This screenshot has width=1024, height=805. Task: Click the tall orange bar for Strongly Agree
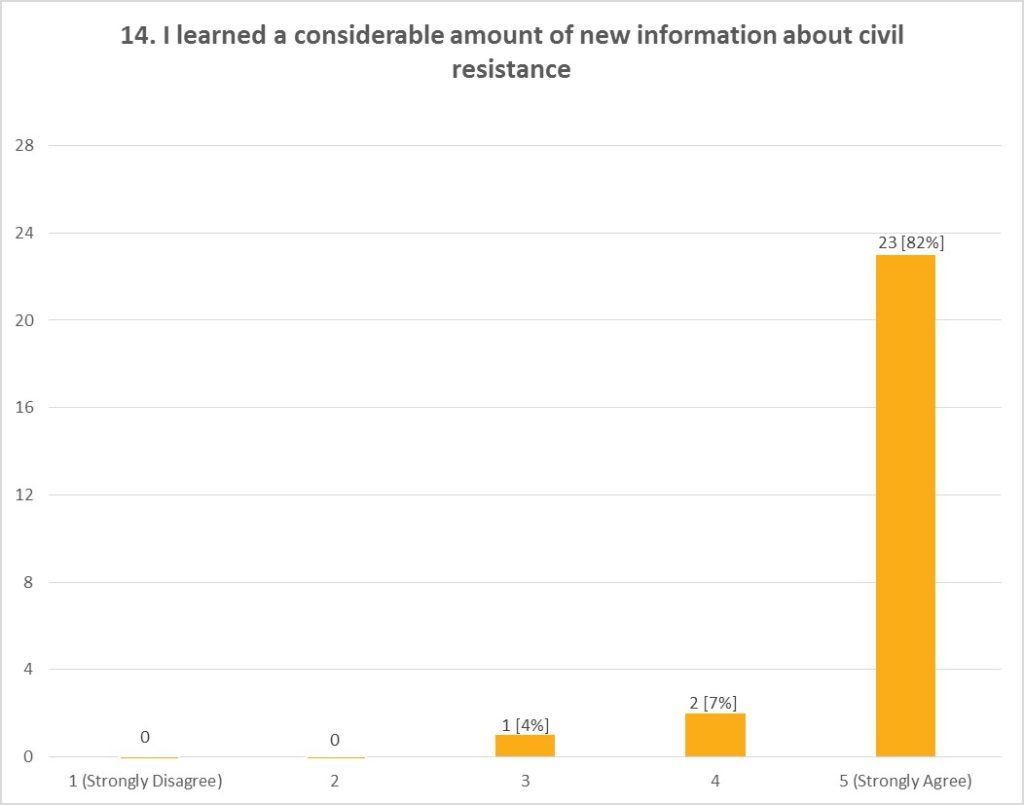[905, 506]
